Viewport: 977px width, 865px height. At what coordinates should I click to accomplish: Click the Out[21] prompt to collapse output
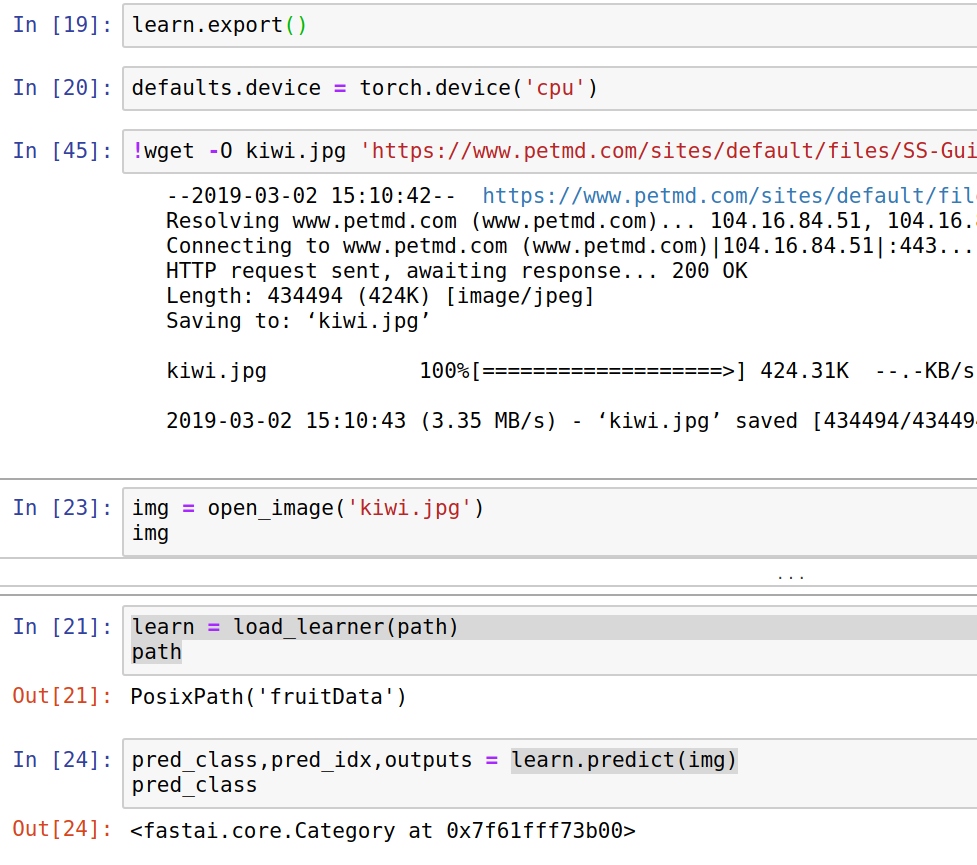tap(62, 696)
